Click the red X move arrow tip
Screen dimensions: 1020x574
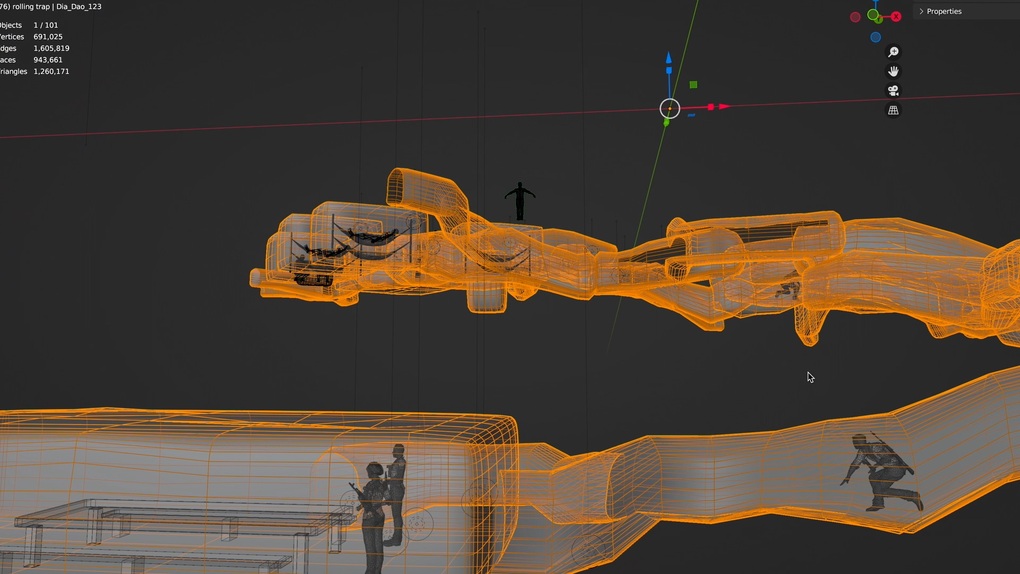[724, 106]
